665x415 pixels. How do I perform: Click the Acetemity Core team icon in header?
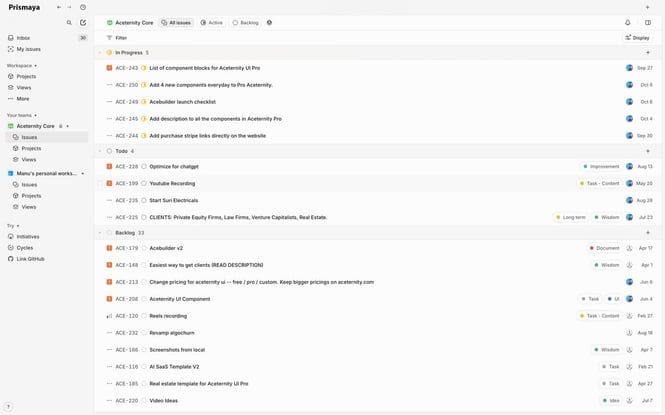(x=109, y=22)
